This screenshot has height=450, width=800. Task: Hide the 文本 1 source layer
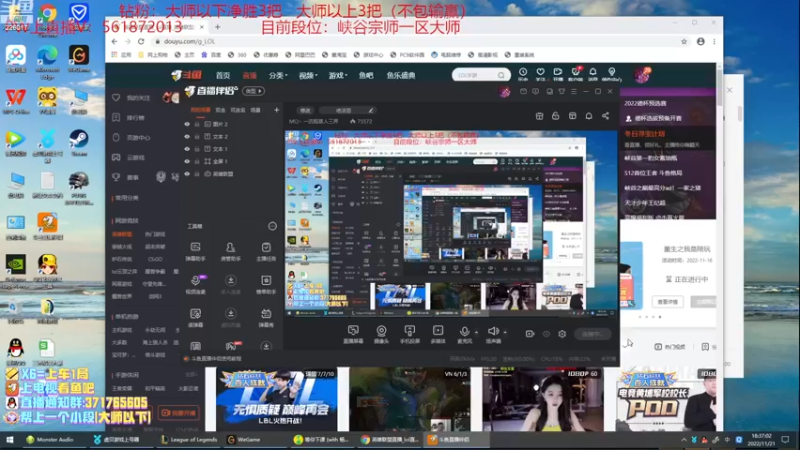coord(187,149)
